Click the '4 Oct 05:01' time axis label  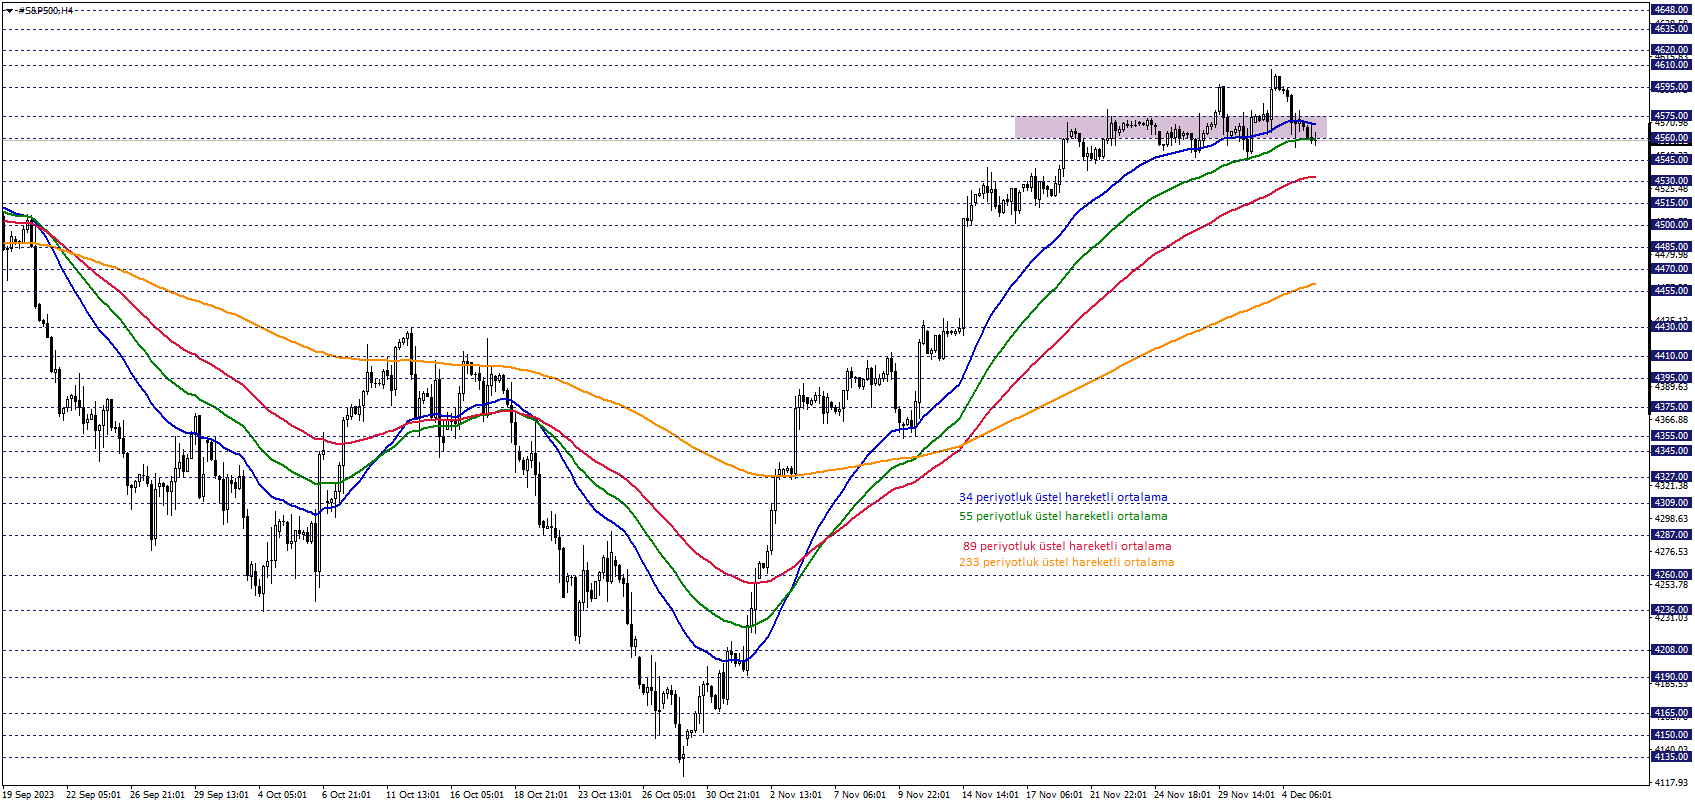[x=282, y=795]
